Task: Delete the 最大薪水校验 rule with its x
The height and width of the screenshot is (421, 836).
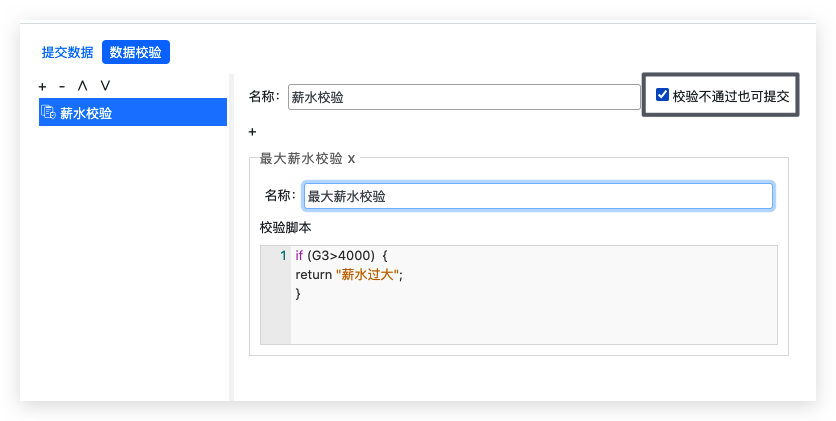Action: [x=351, y=159]
